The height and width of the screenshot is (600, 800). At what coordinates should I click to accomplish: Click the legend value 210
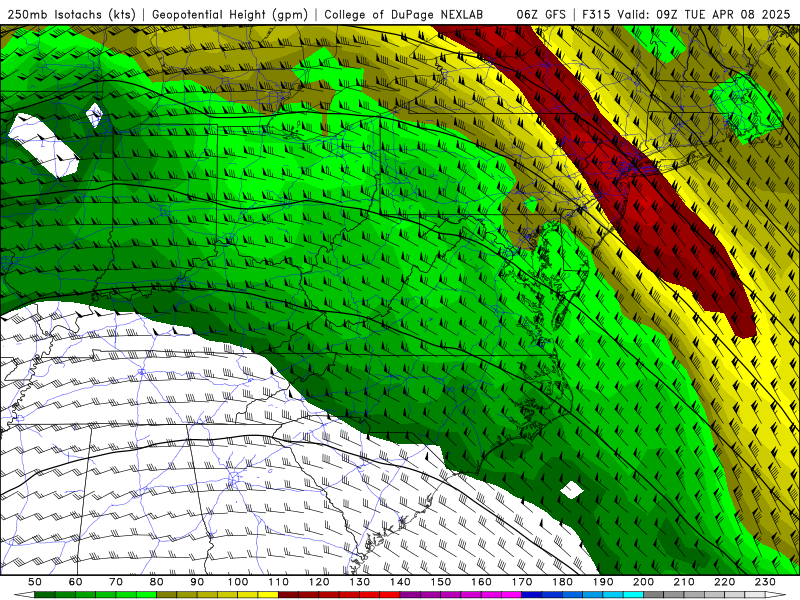pos(684,582)
